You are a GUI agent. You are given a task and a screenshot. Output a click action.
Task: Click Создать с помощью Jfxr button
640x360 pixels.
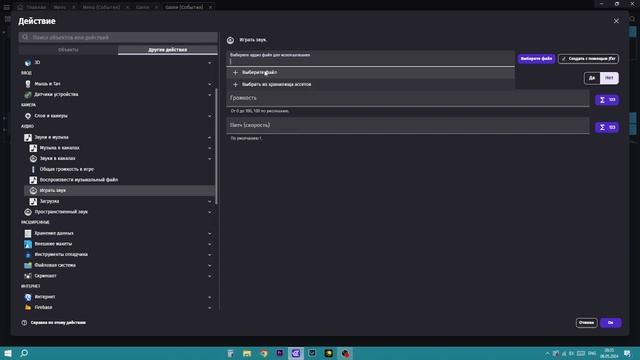coord(588,59)
